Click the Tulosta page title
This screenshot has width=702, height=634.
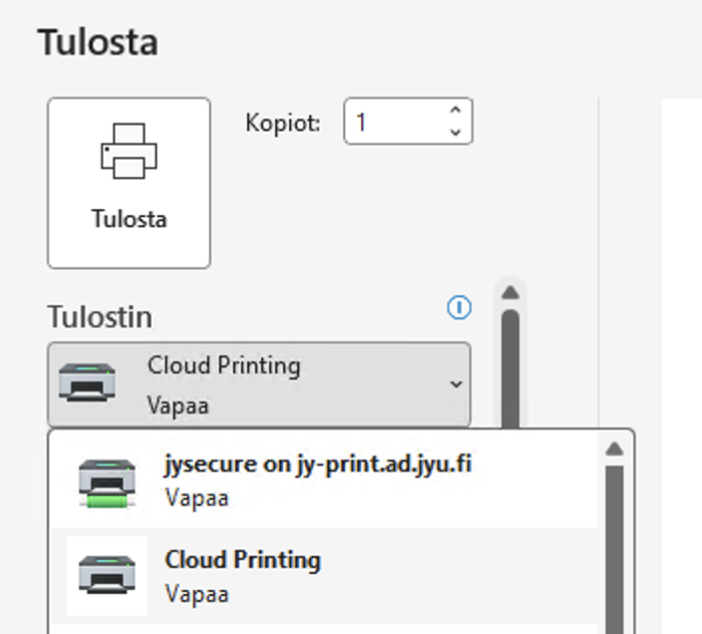point(98,42)
